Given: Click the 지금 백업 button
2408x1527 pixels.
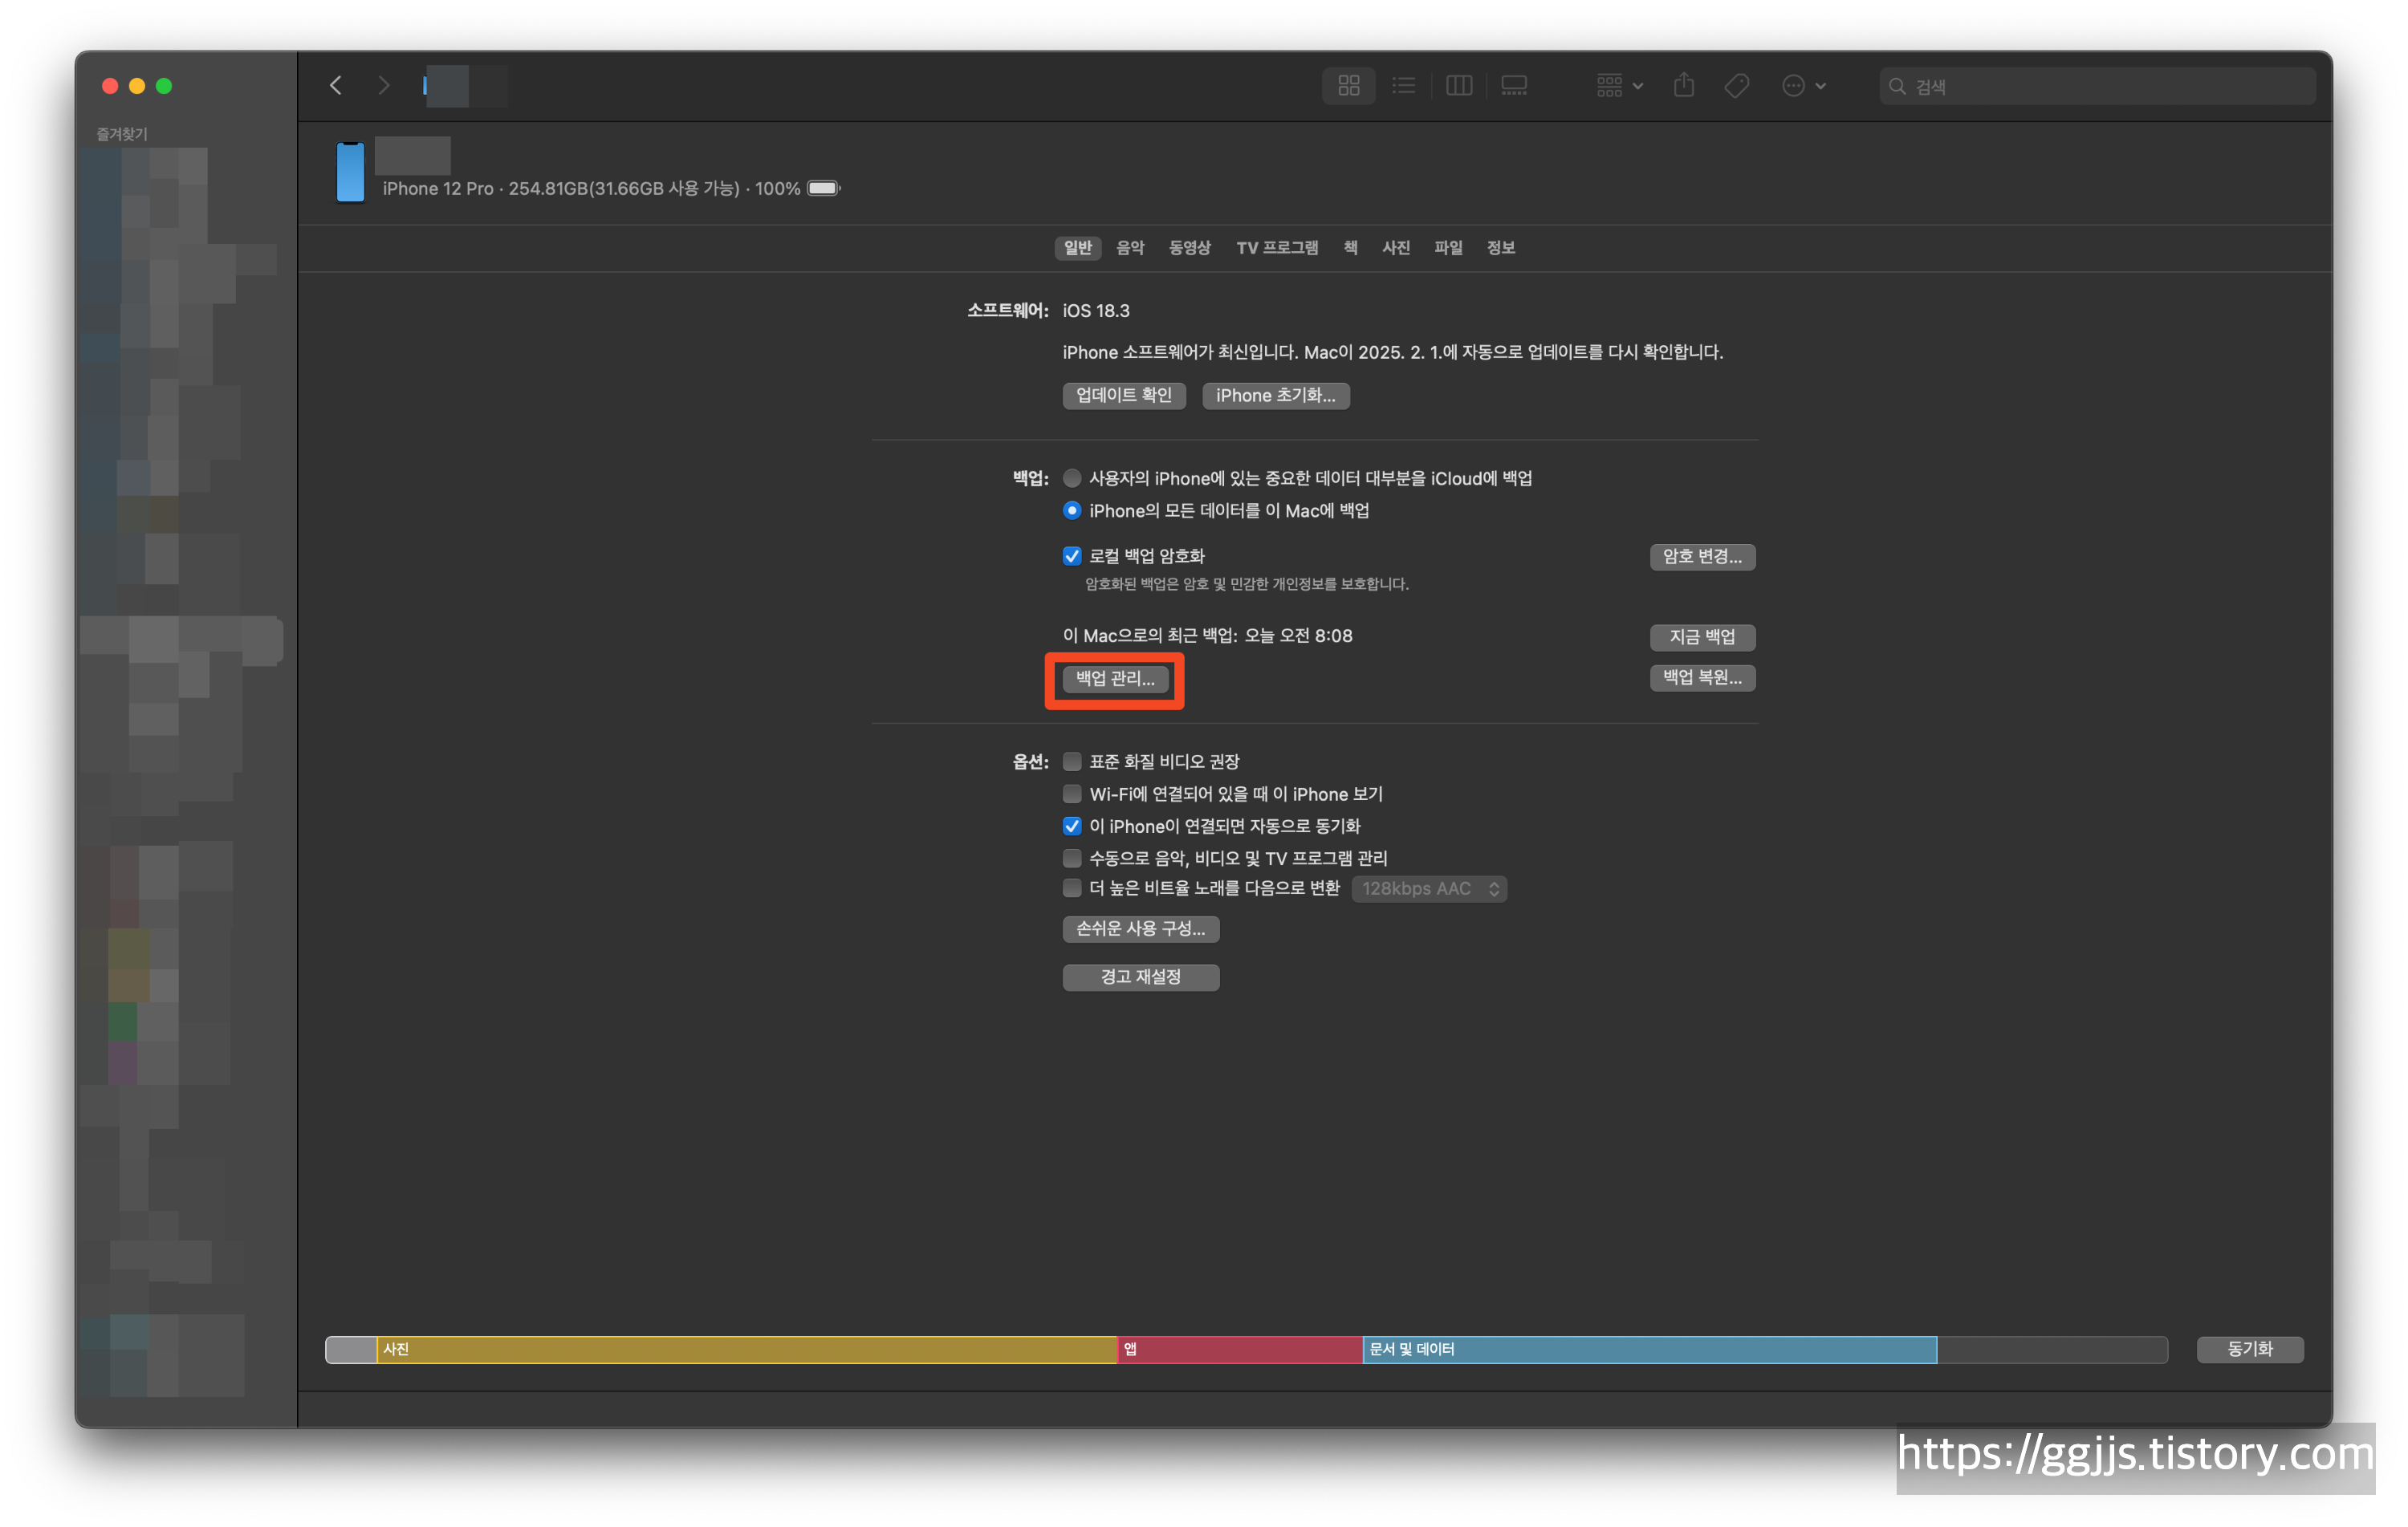Looking at the screenshot, I should 1702,637.
